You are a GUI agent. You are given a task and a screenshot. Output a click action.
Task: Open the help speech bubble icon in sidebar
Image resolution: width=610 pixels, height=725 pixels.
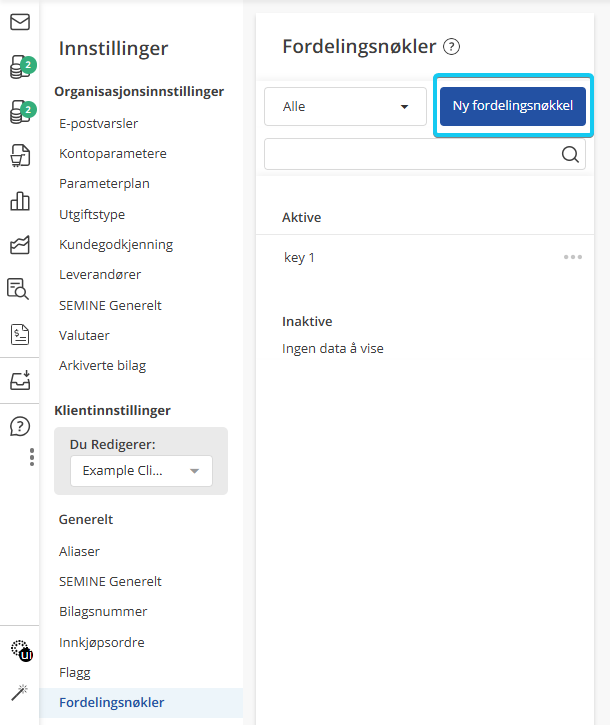[x=20, y=426]
